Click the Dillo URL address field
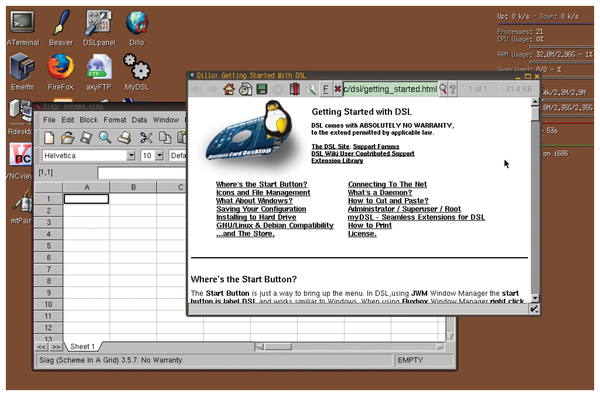Screen dimensions: 600x396 pos(390,89)
